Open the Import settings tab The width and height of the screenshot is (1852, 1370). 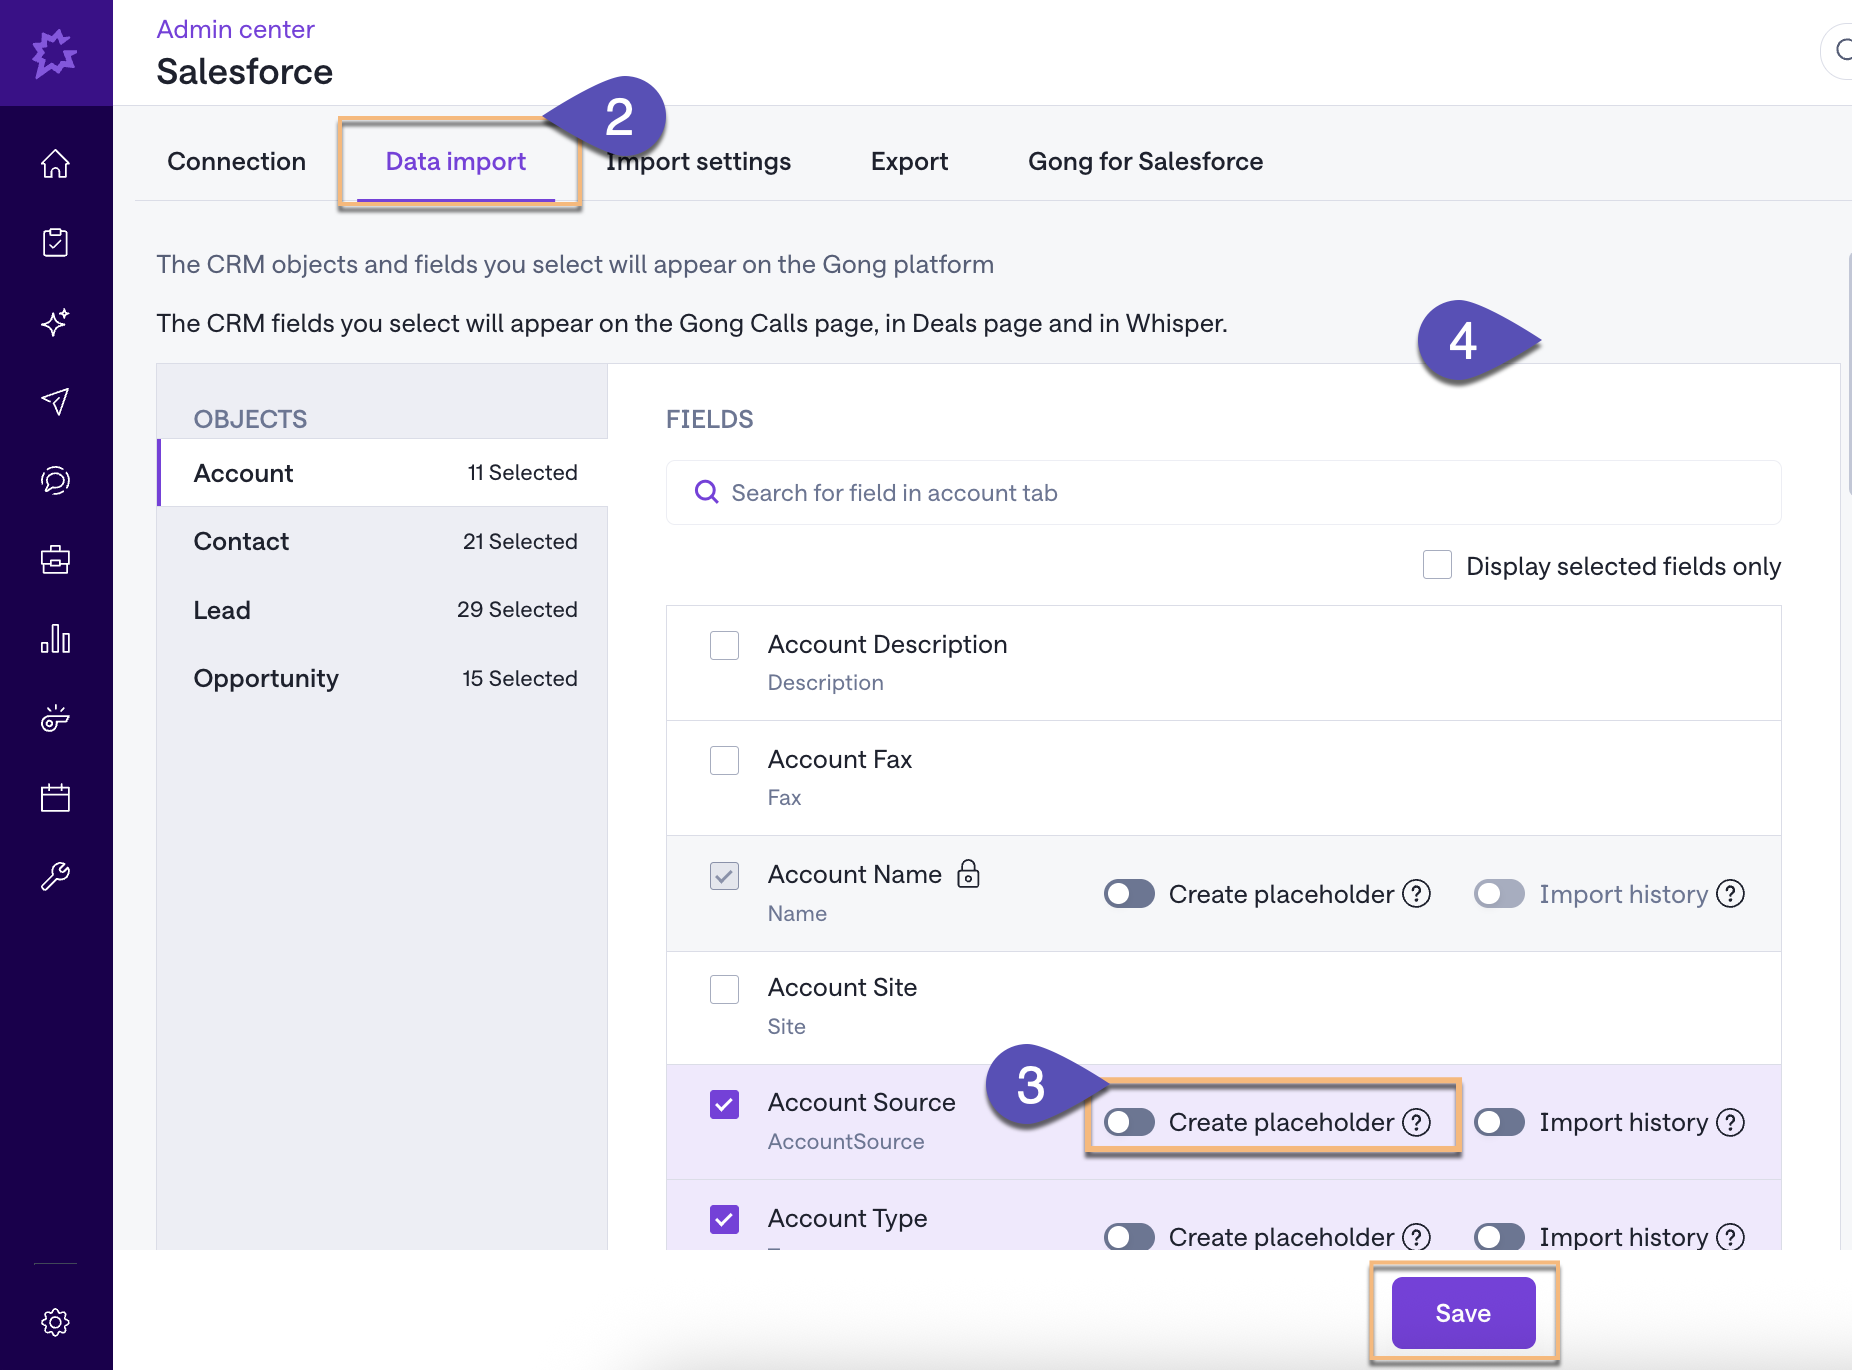(x=698, y=161)
